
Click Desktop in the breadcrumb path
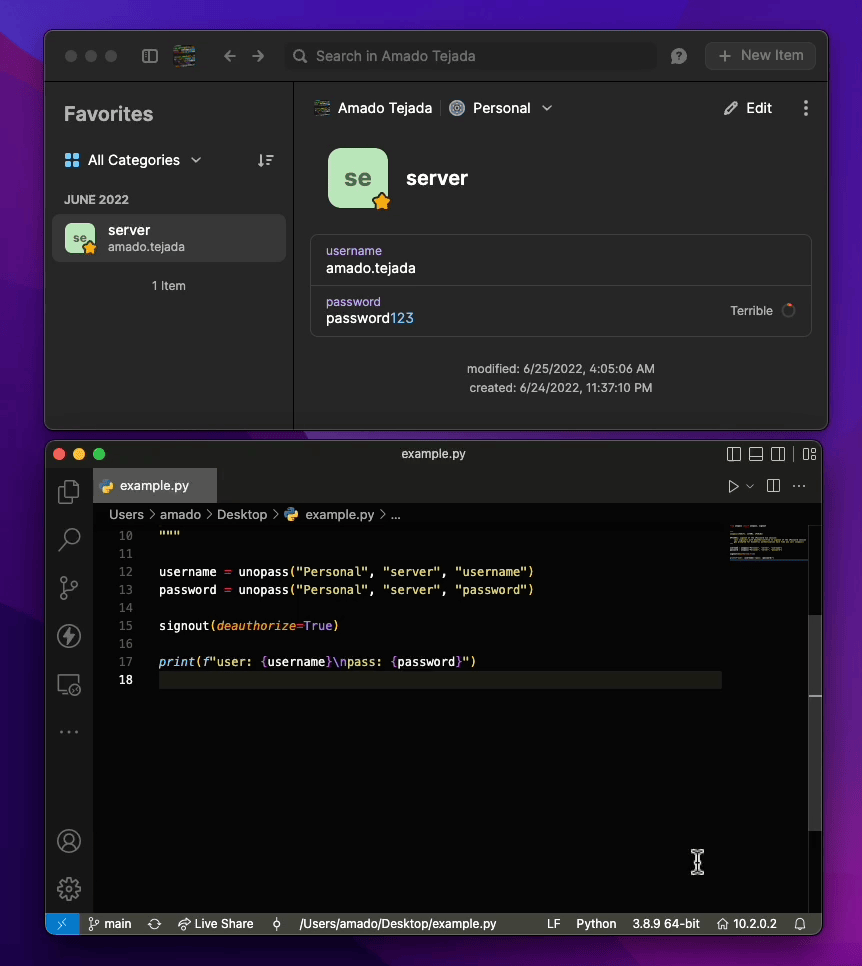pos(242,514)
